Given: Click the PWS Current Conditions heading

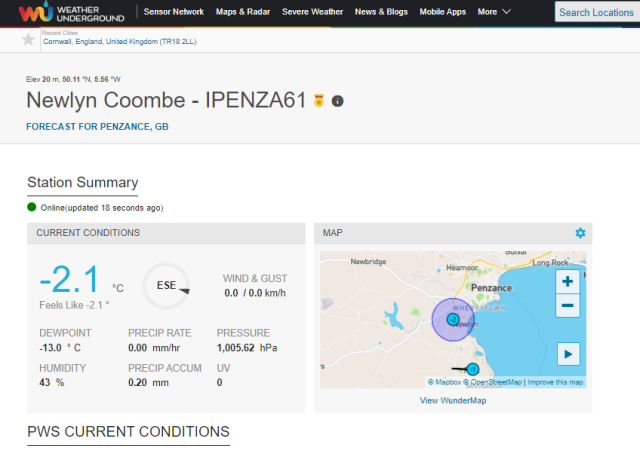Looking at the screenshot, I should (x=128, y=431).
